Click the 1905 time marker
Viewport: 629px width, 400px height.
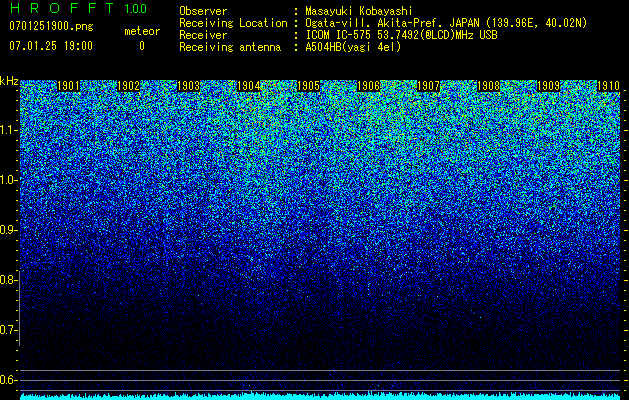pos(308,86)
